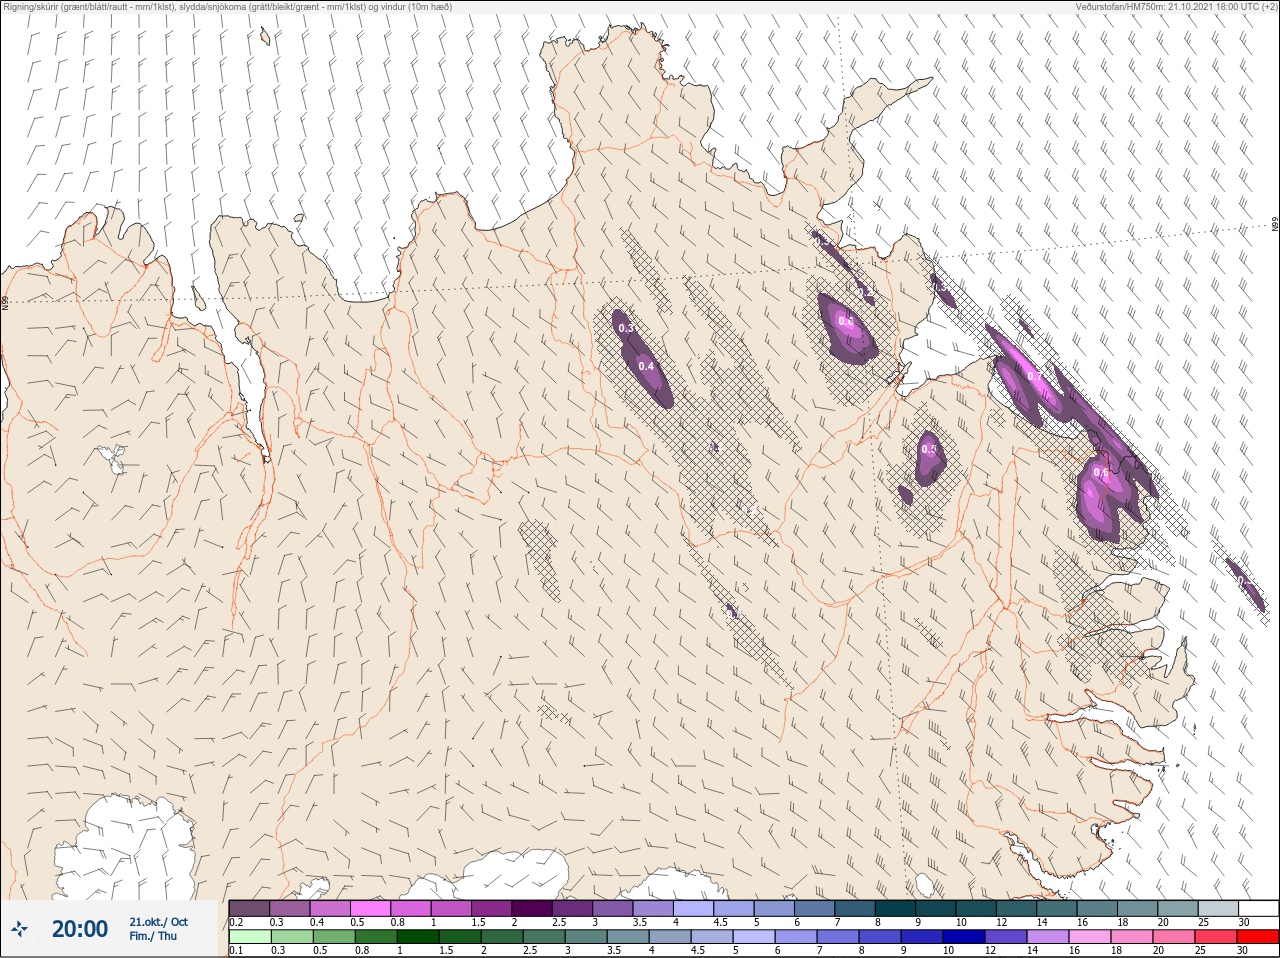Select the dull purple swatch above the 0.2 label

tap(249, 908)
